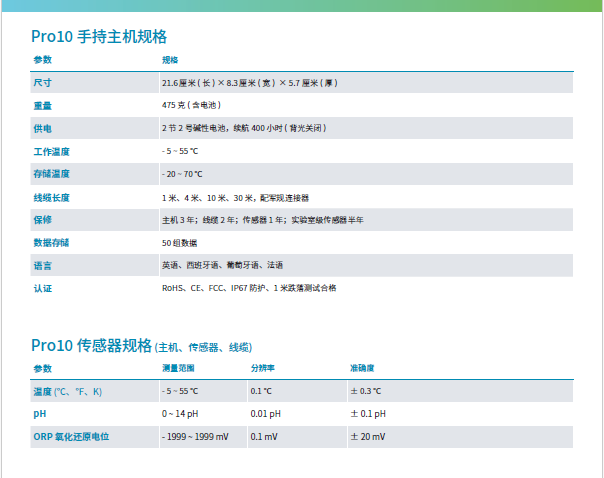
Task: Select the working temperature value '-5 ~ 55 ℃' in host specs
Action: click(x=180, y=151)
